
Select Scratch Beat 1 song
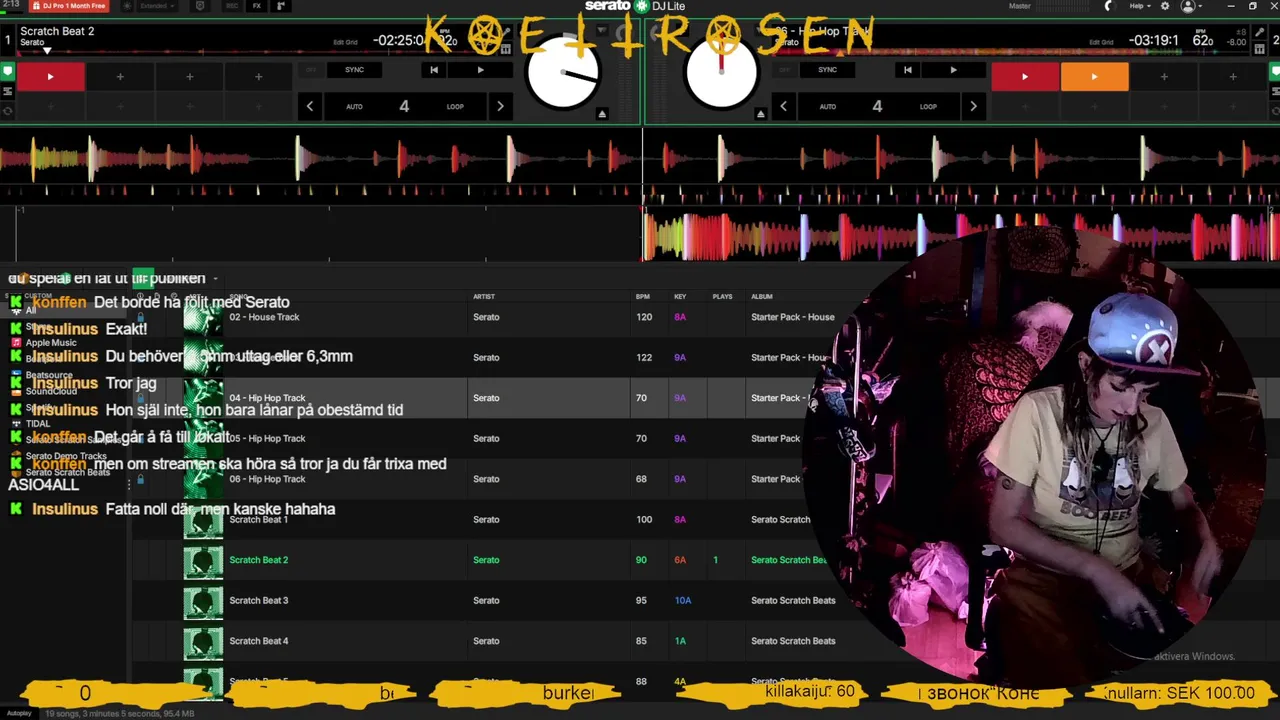(x=258, y=519)
